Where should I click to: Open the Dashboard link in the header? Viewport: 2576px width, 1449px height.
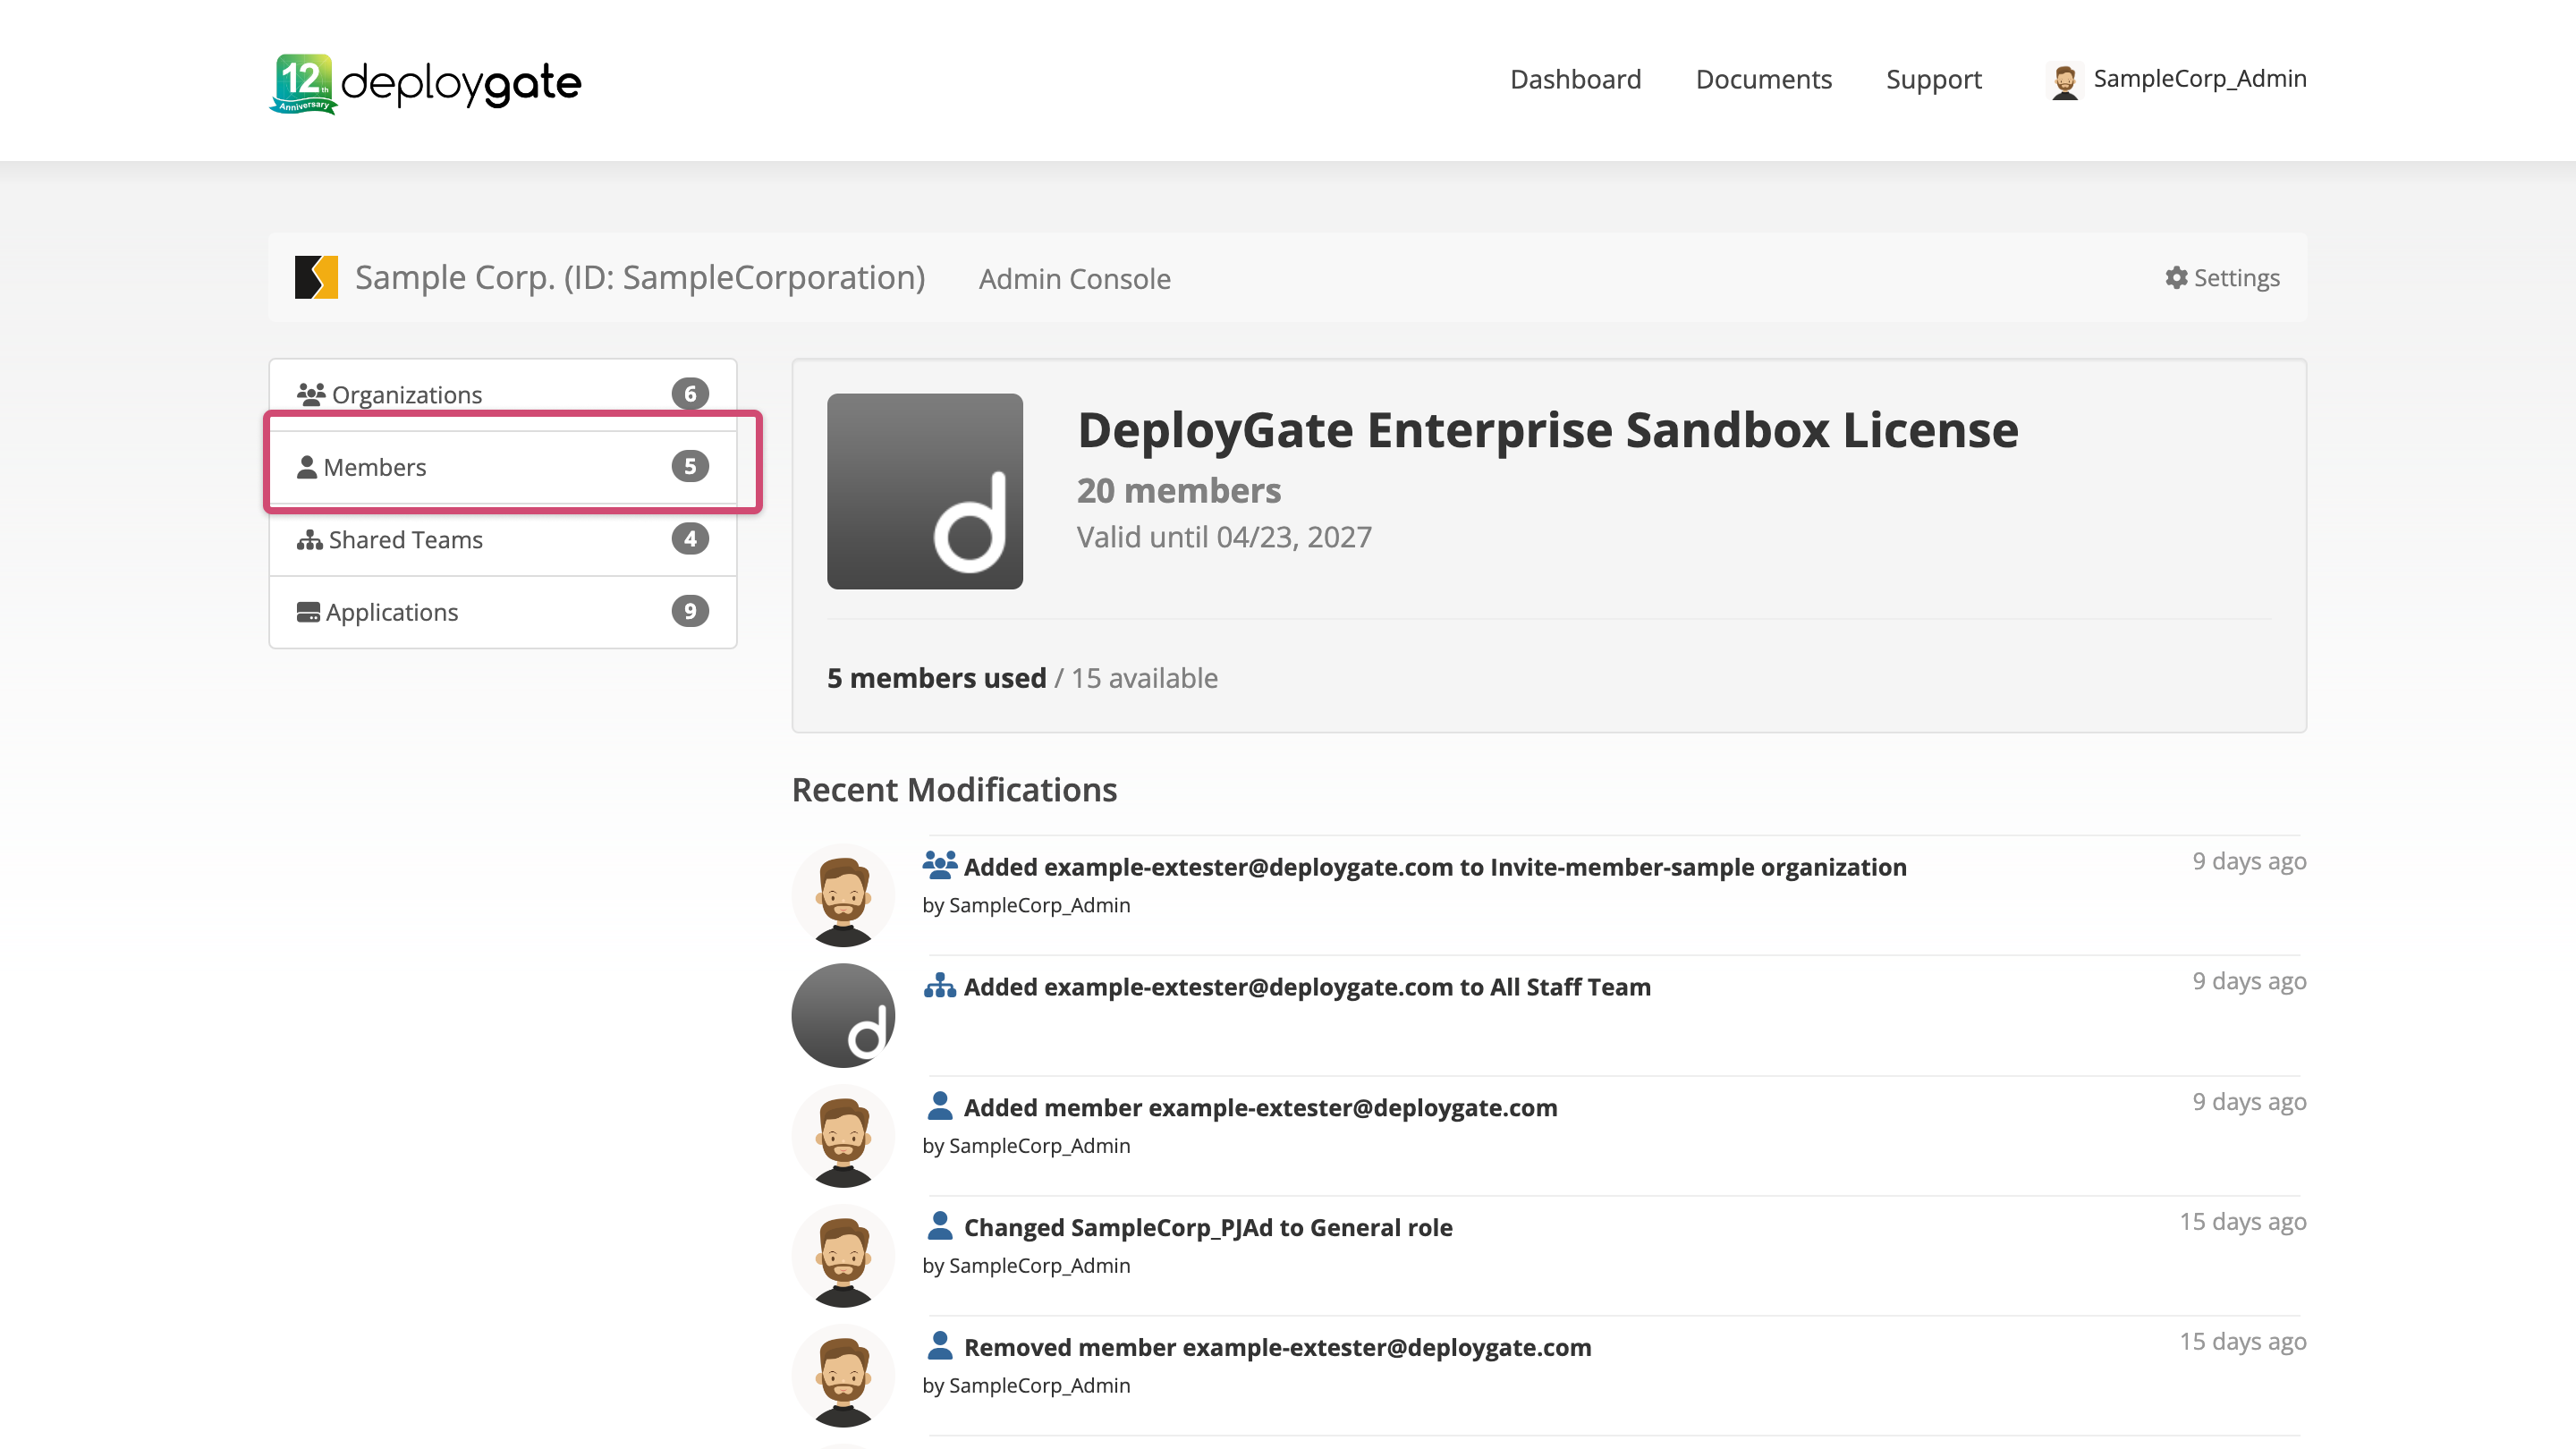tap(1575, 79)
